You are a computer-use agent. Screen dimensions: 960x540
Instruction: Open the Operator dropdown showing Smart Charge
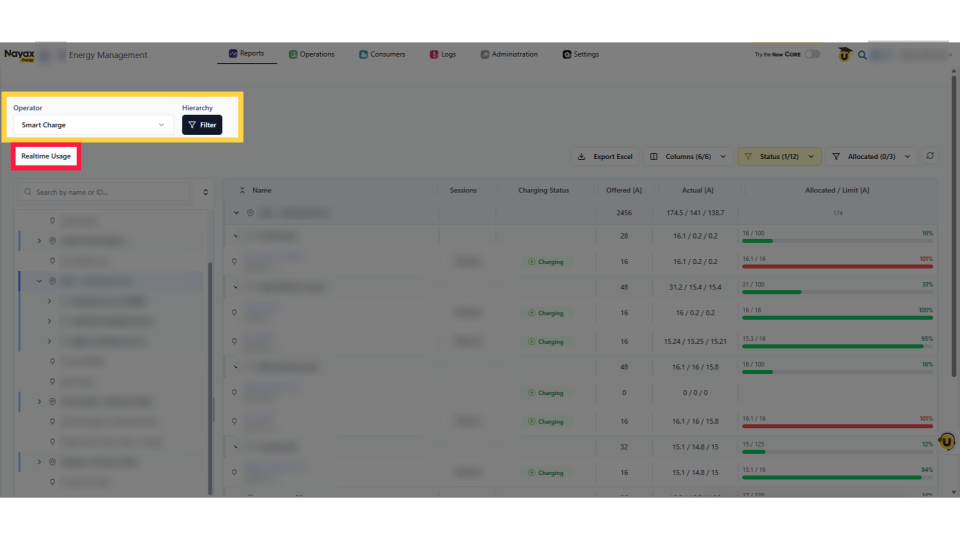tap(92, 125)
